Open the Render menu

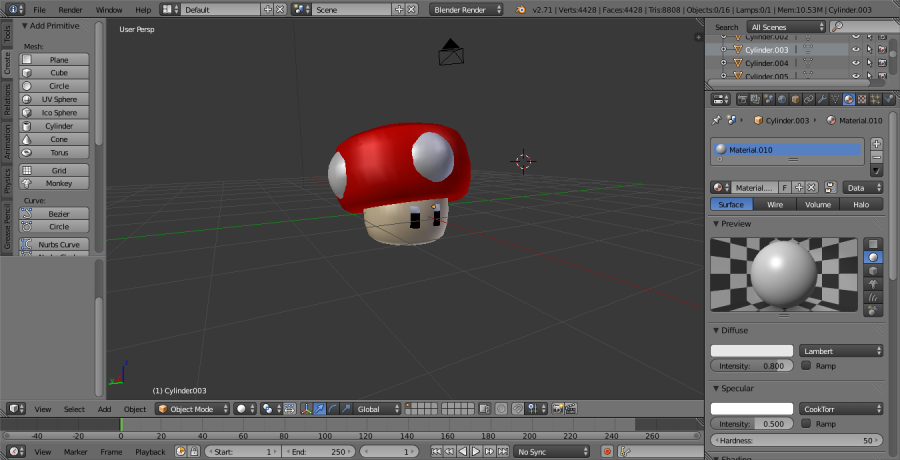[x=70, y=10]
